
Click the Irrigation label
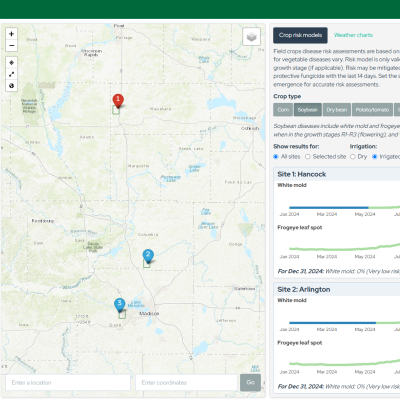363,146
